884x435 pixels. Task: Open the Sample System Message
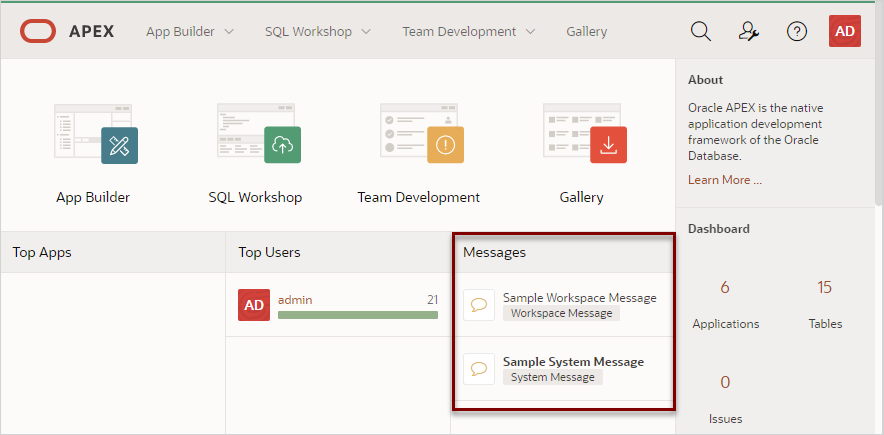(573, 361)
